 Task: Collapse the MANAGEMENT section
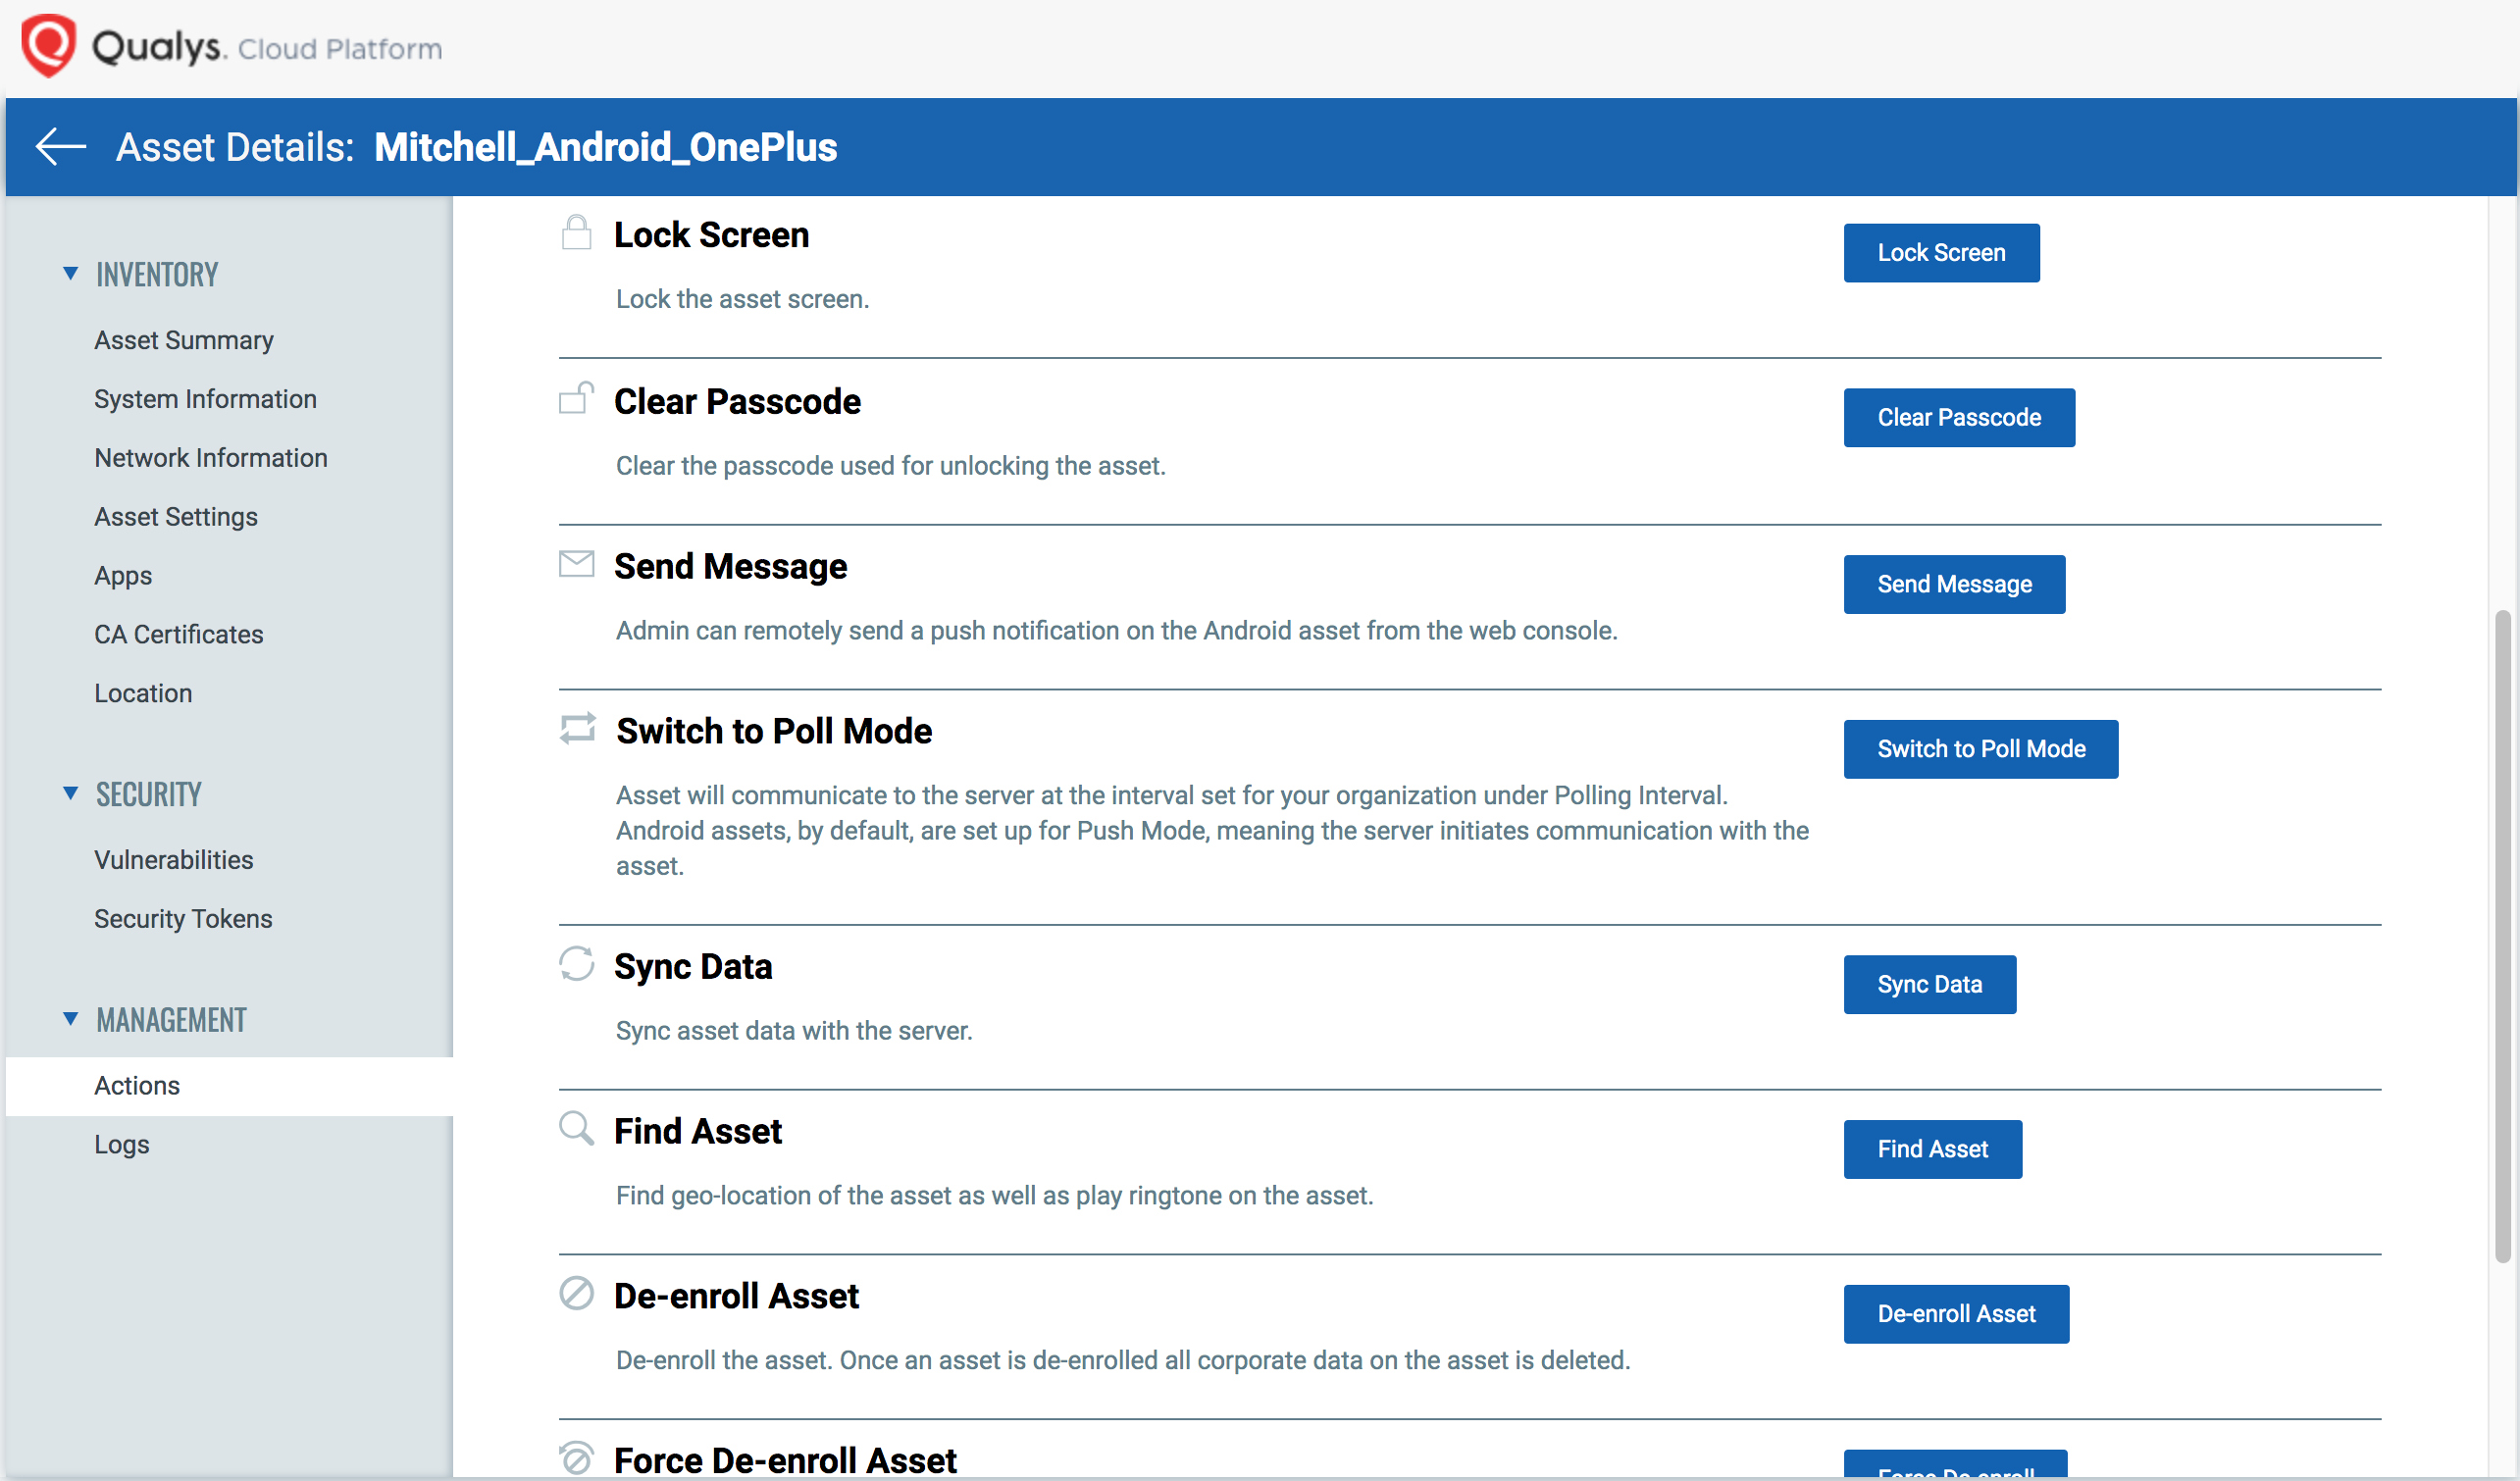tap(70, 1018)
